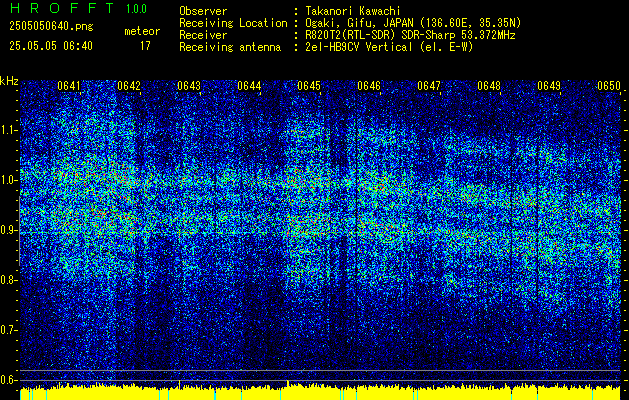Click the Observer label

coord(203,11)
